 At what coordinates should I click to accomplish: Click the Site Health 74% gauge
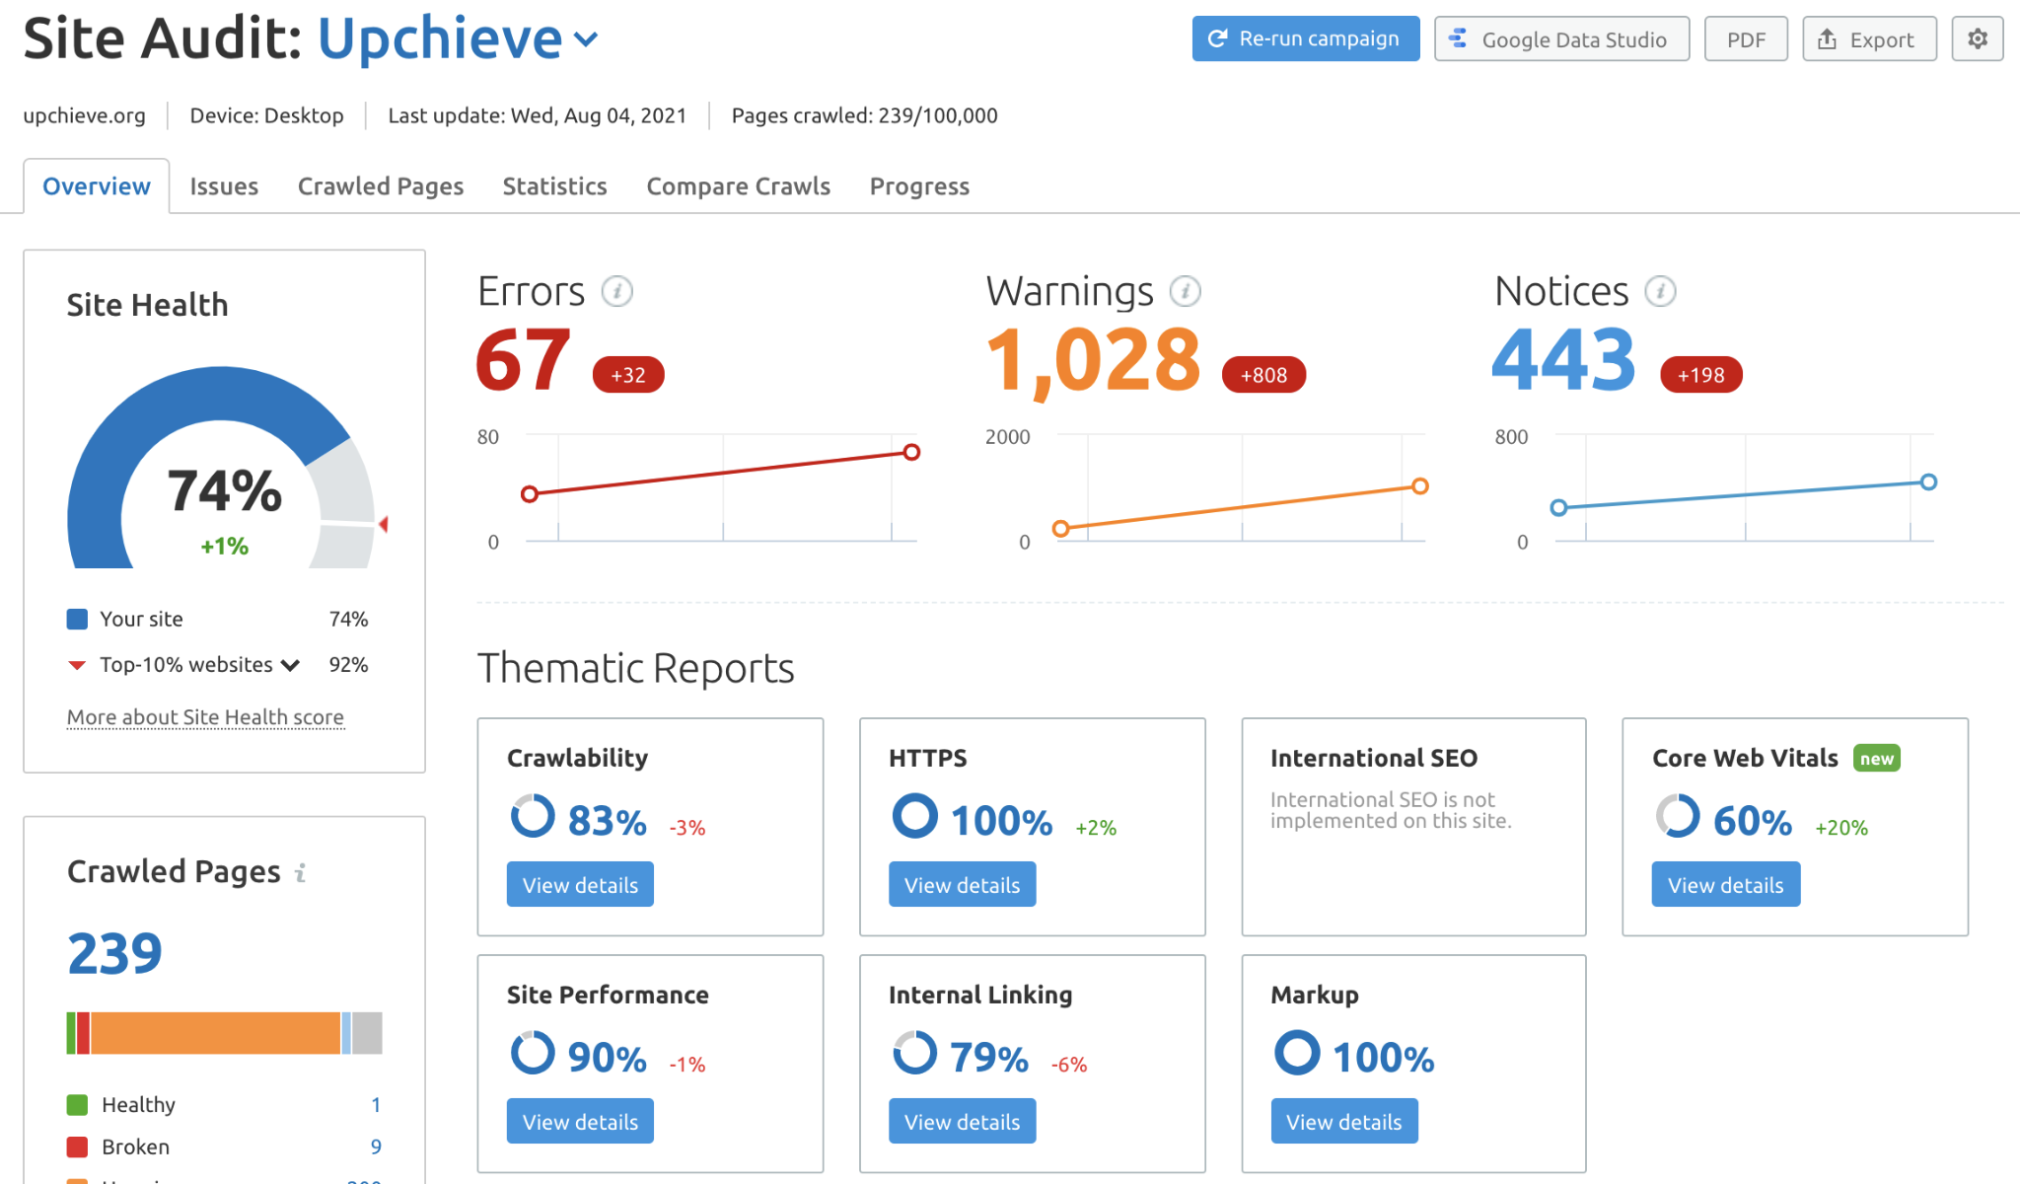point(222,468)
